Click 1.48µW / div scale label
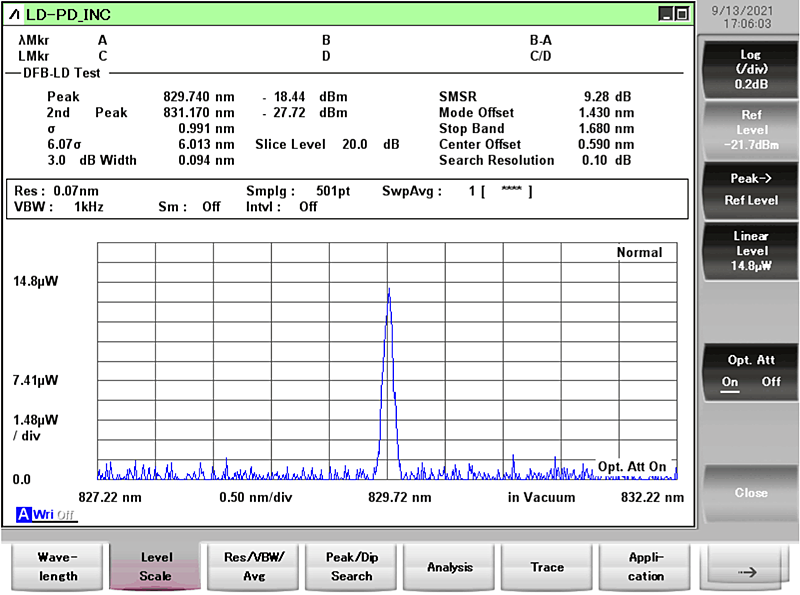 (x=36, y=428)
